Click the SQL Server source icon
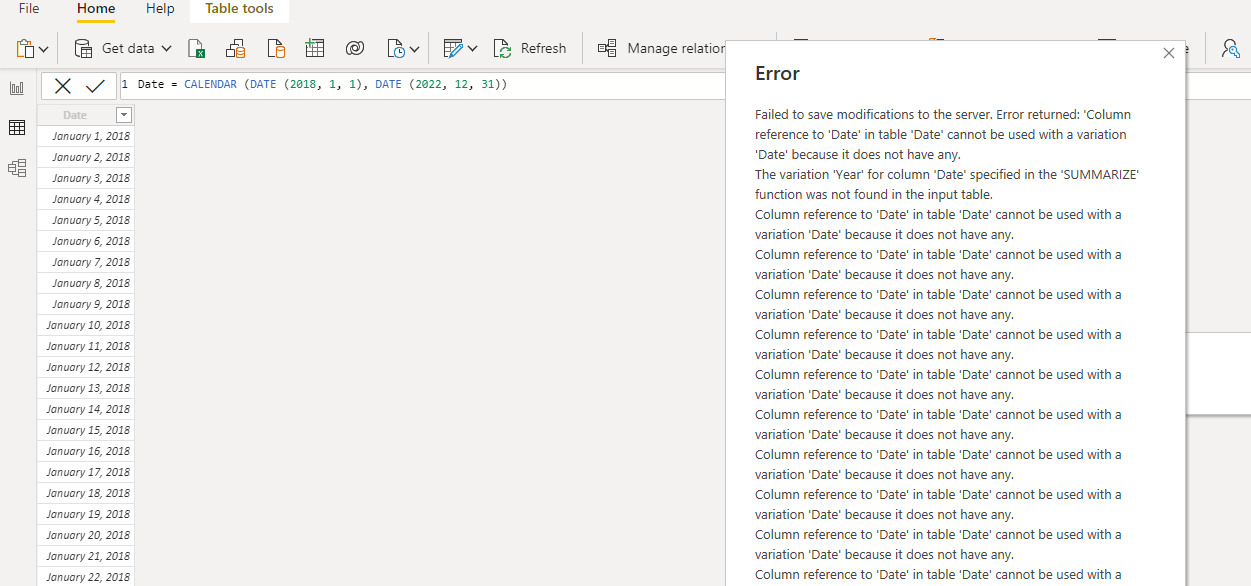The image size is (1251, 586). point(276,48)
